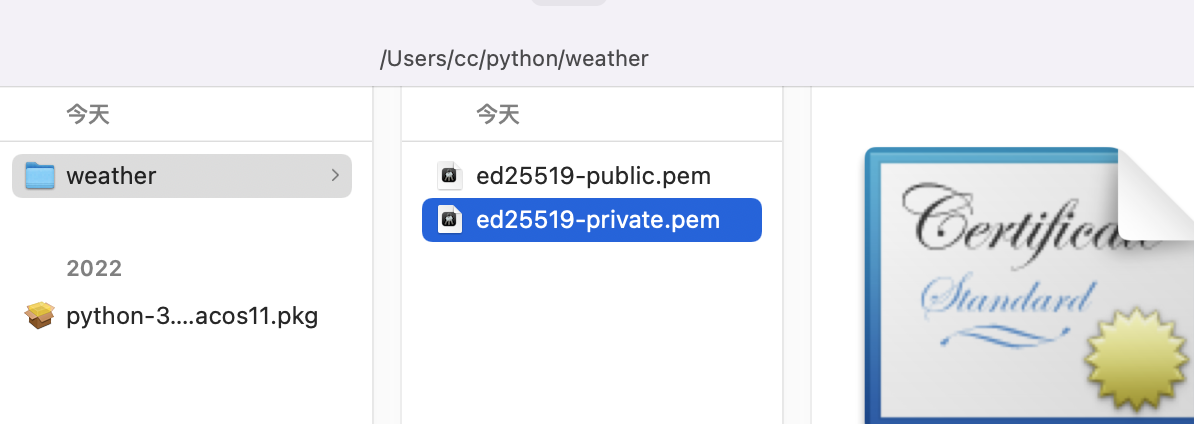Click the 今天 header above weather folder
Image resolution: width=1194 pixels, height=424 pixels.
(x=88, y=115)
